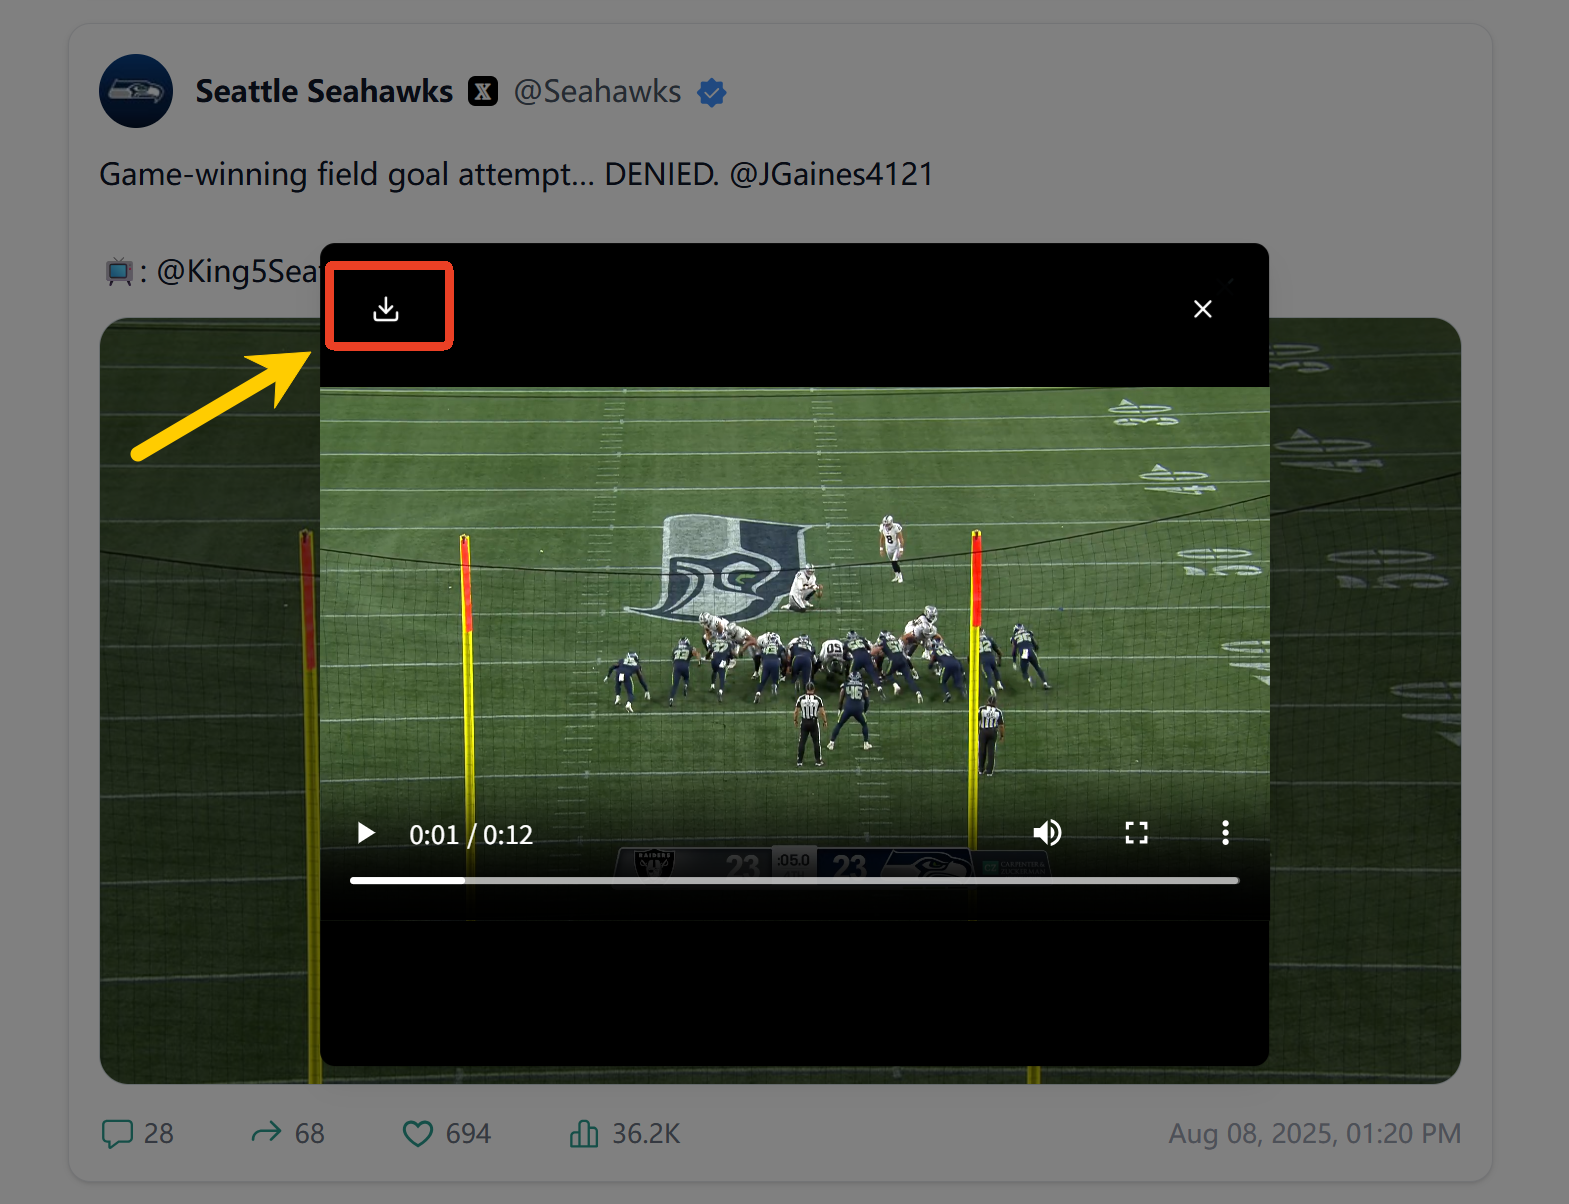Screen dimensions: 1569x1204
Task: Open the @King5Sea mention link
Action: coord(238,271)
